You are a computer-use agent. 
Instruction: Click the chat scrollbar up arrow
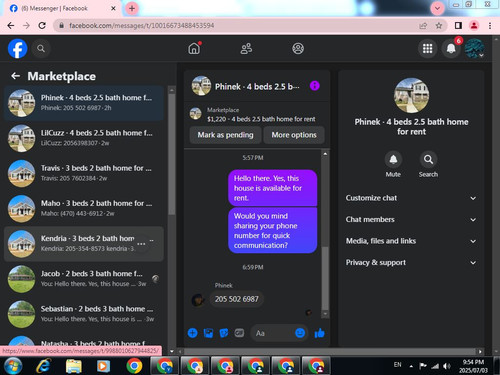[325, 154]
